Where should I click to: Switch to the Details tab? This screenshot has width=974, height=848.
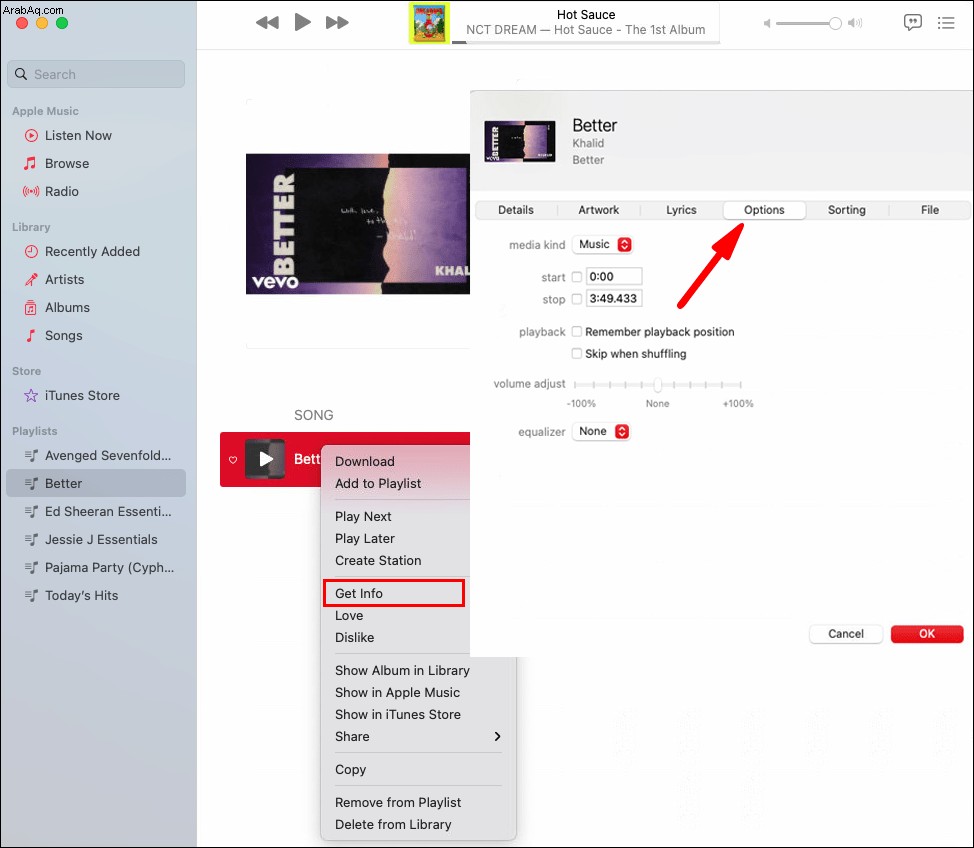[516, 210]
